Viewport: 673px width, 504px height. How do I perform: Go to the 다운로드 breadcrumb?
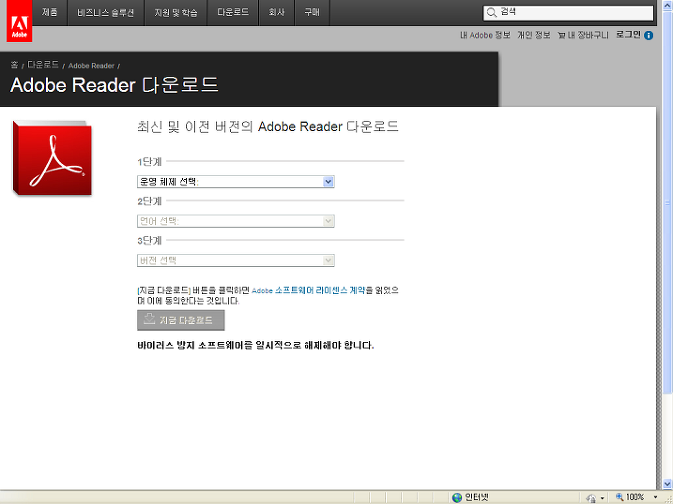pos(43,65)
